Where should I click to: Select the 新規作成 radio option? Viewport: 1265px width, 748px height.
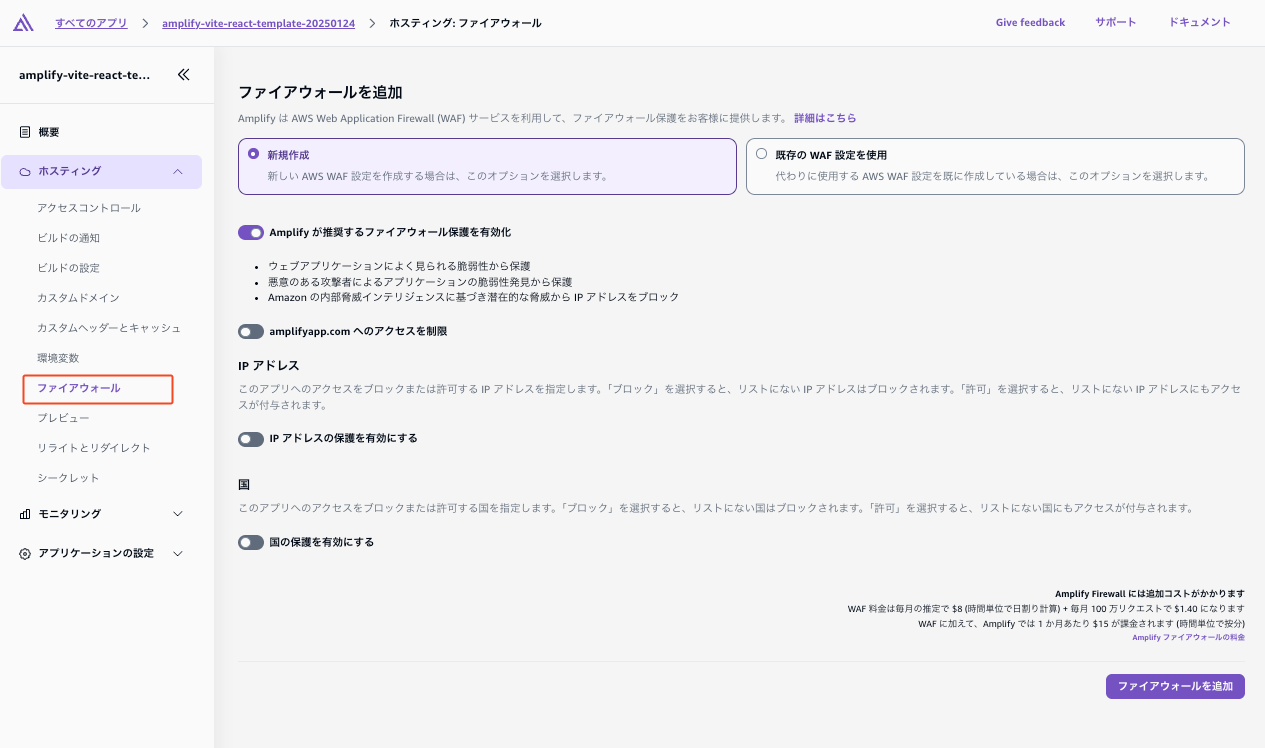point(254,154)
